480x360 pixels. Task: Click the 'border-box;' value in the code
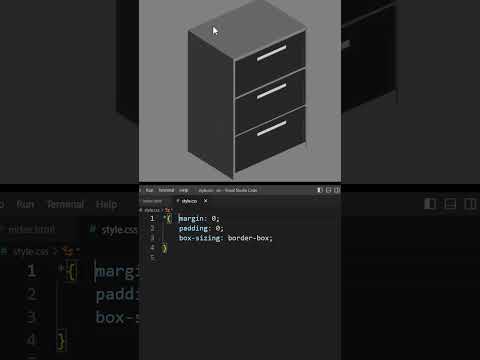click(250, 238)
